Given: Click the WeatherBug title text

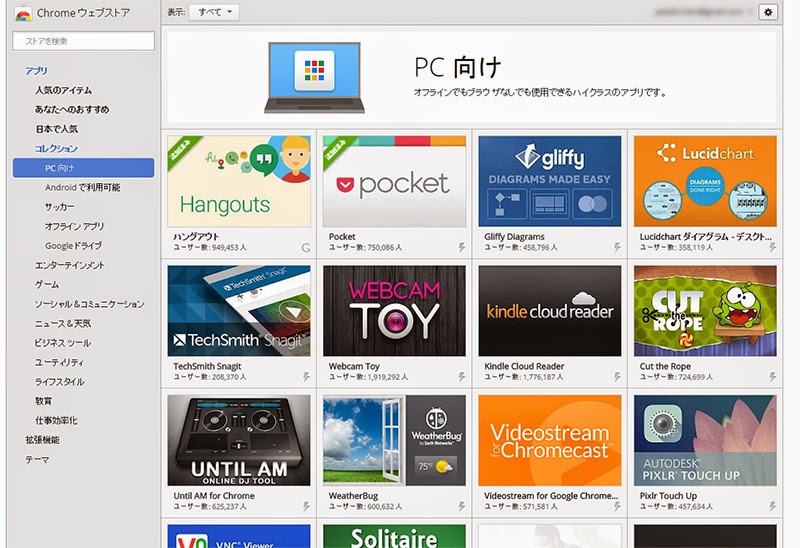Looking at the screenshot, I should 353,496.
